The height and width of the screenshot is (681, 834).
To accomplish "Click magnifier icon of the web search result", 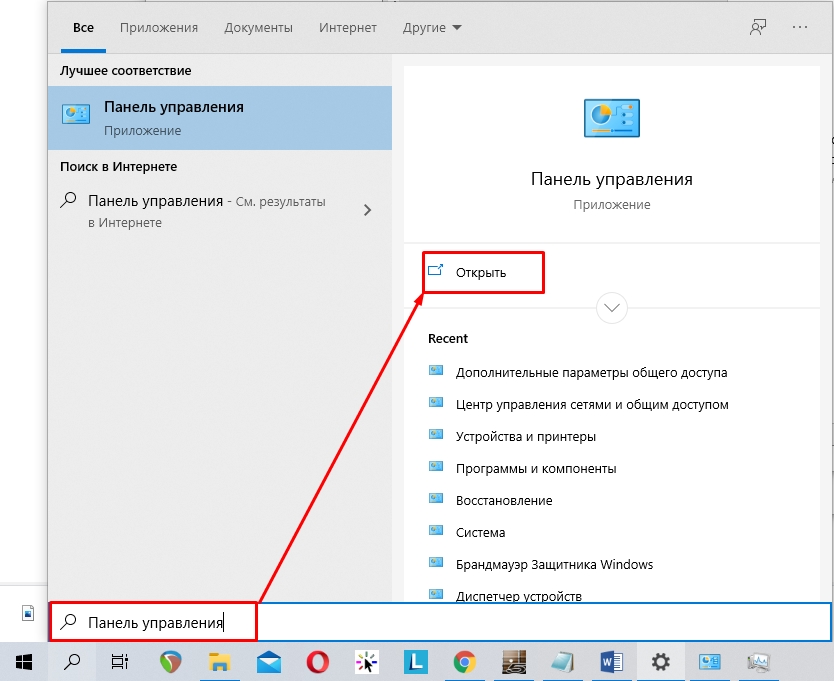I will [x=69, y=200].
